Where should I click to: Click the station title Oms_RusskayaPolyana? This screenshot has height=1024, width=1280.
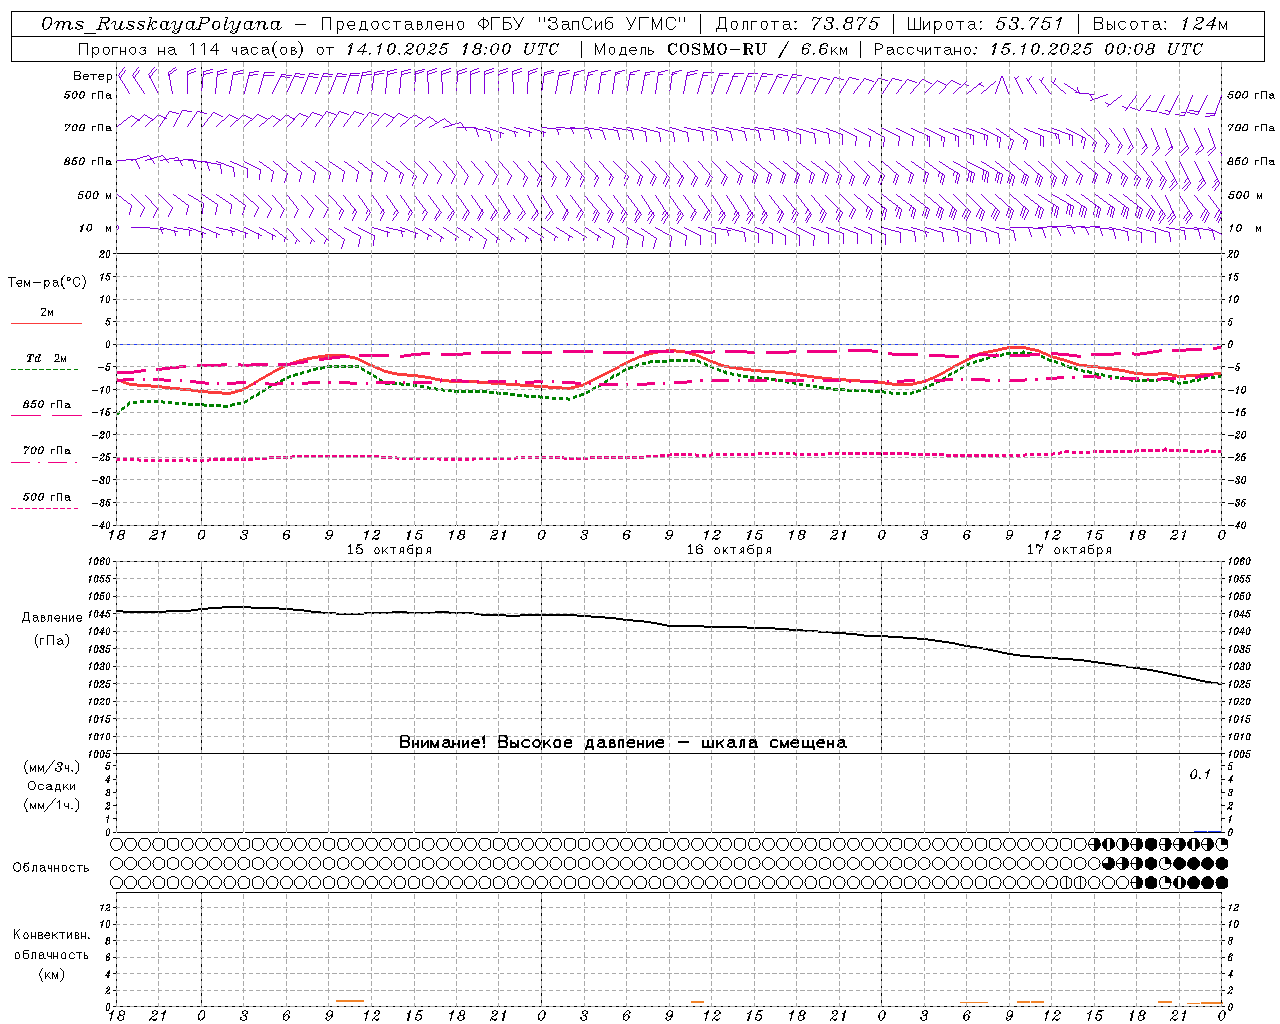pyautogui.click(x=162, y=24)
